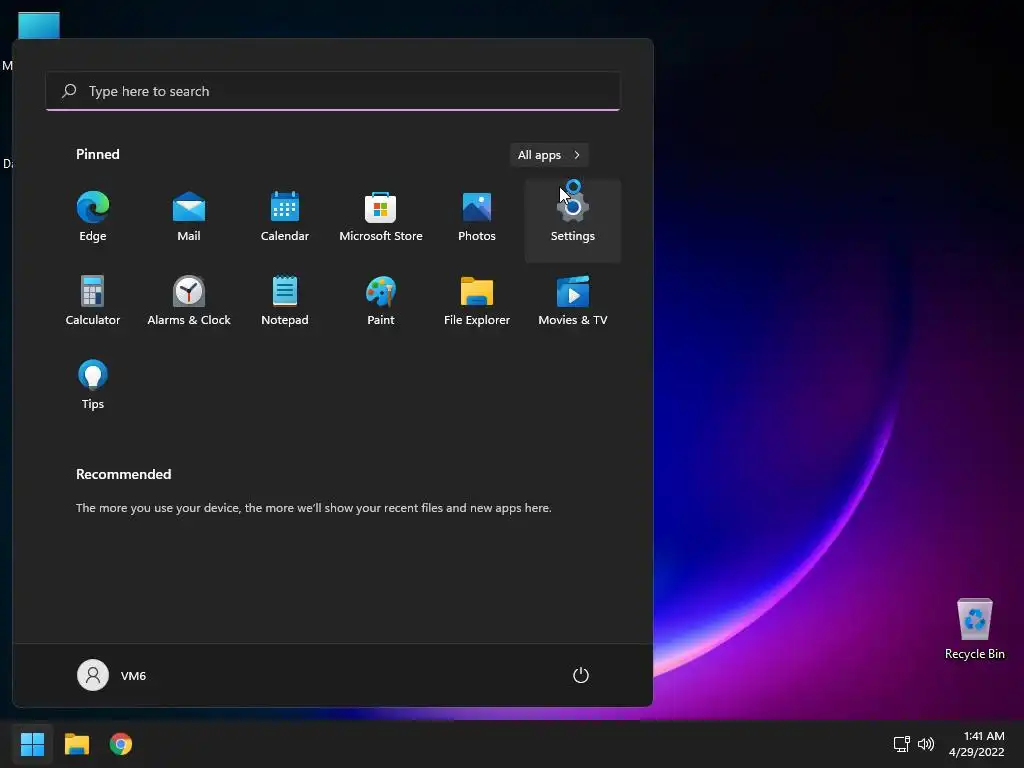Select the Recycle Bin desktop icon
Image resolution: width=1024 pixels, height=768 pixels.
[x=974, y=629]
